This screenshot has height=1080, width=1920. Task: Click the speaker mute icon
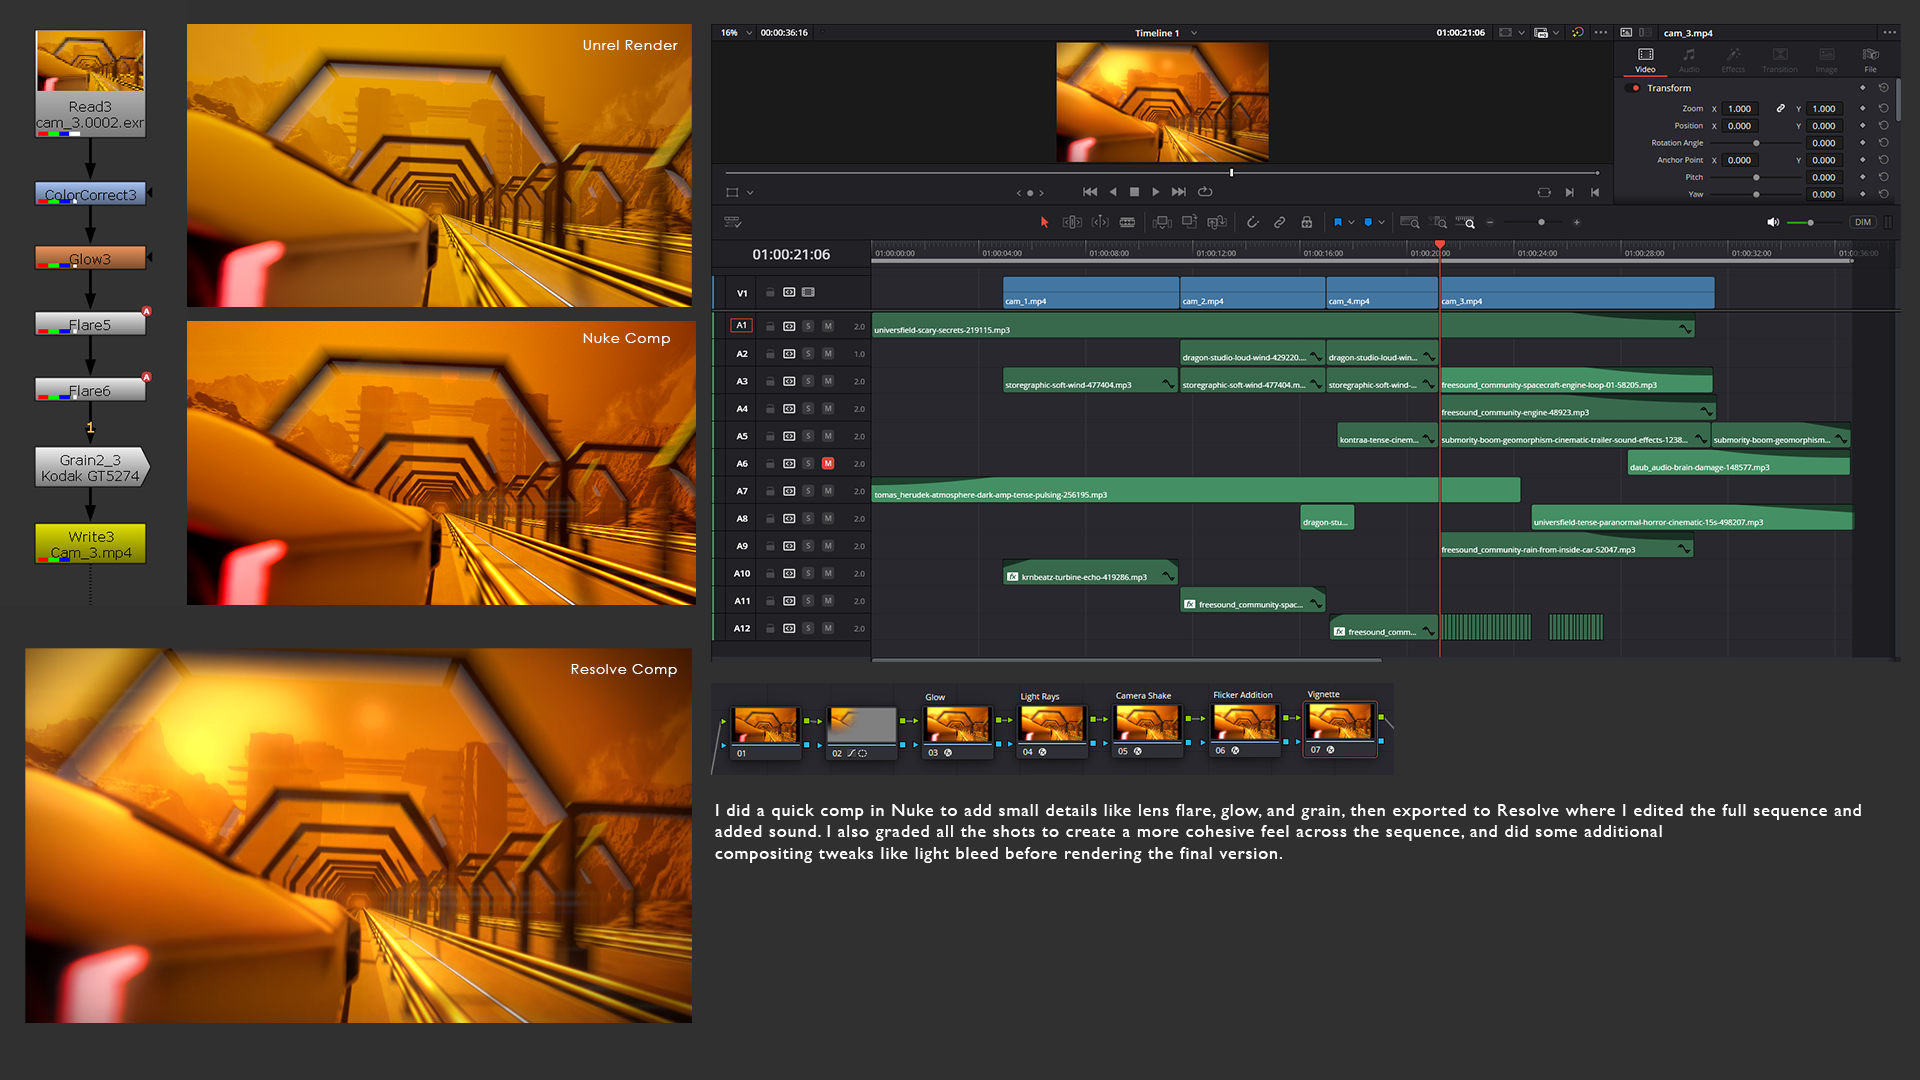click(x=1772, y=222)
